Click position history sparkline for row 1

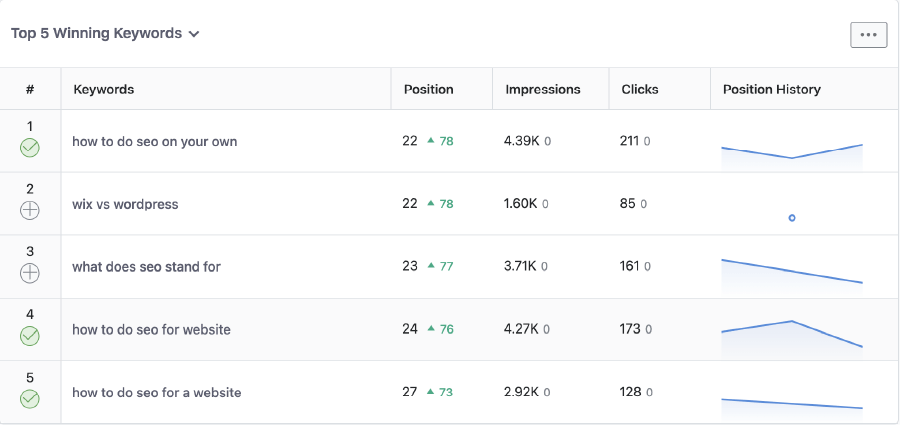click(x=791, y=152)
